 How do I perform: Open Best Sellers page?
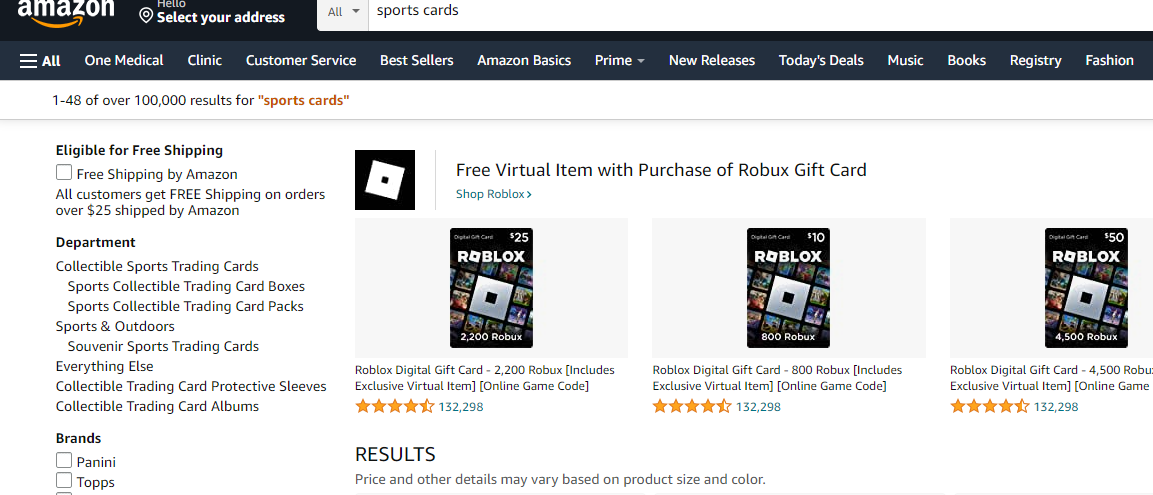pos(416,61)
